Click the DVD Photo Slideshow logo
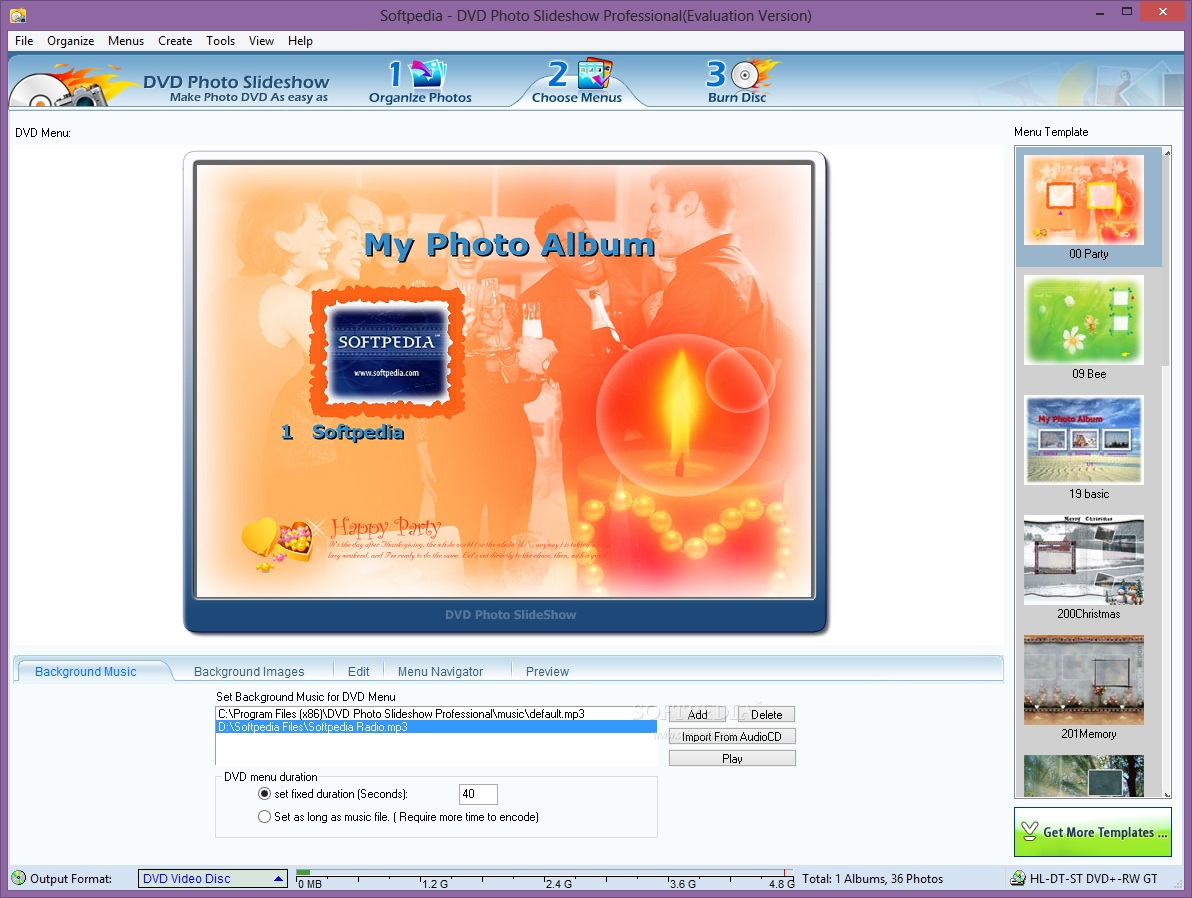Viewport: 1192px width, 898px height. click(x=171, y=85)
